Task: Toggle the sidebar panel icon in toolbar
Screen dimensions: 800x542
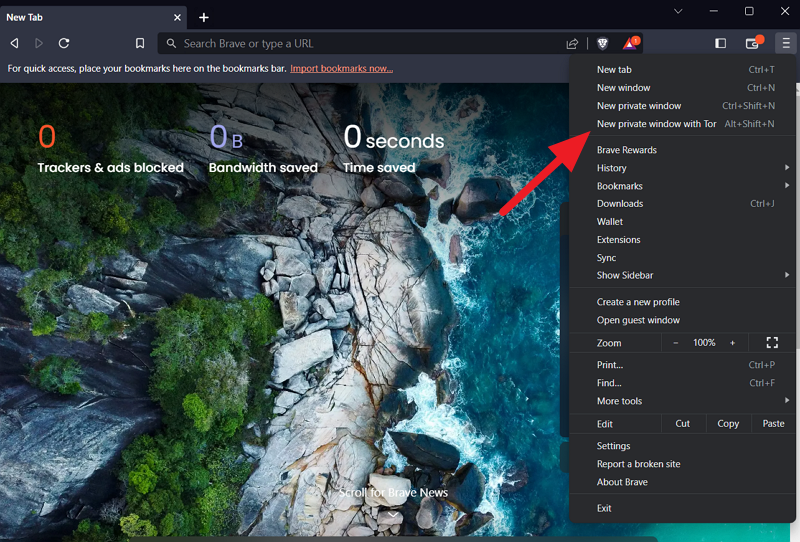Action: pyautogui.click(x=720, y=43)
